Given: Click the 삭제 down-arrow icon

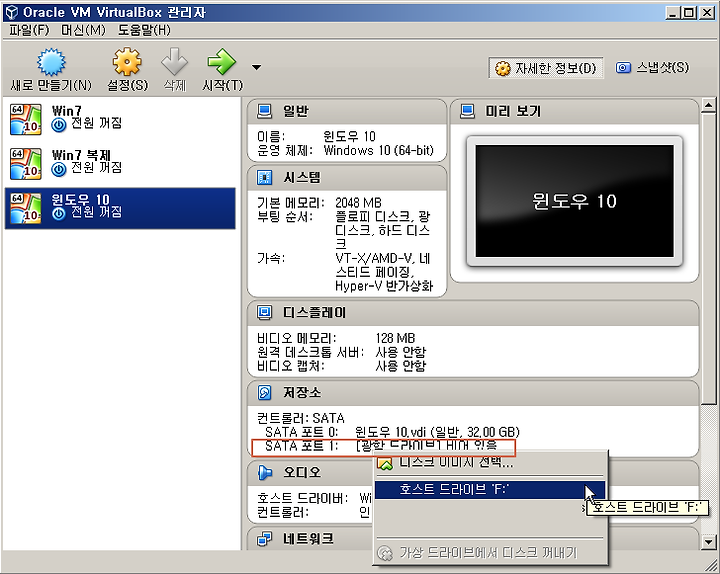Looking at the screenshot, I should click(x=174, y=62).
